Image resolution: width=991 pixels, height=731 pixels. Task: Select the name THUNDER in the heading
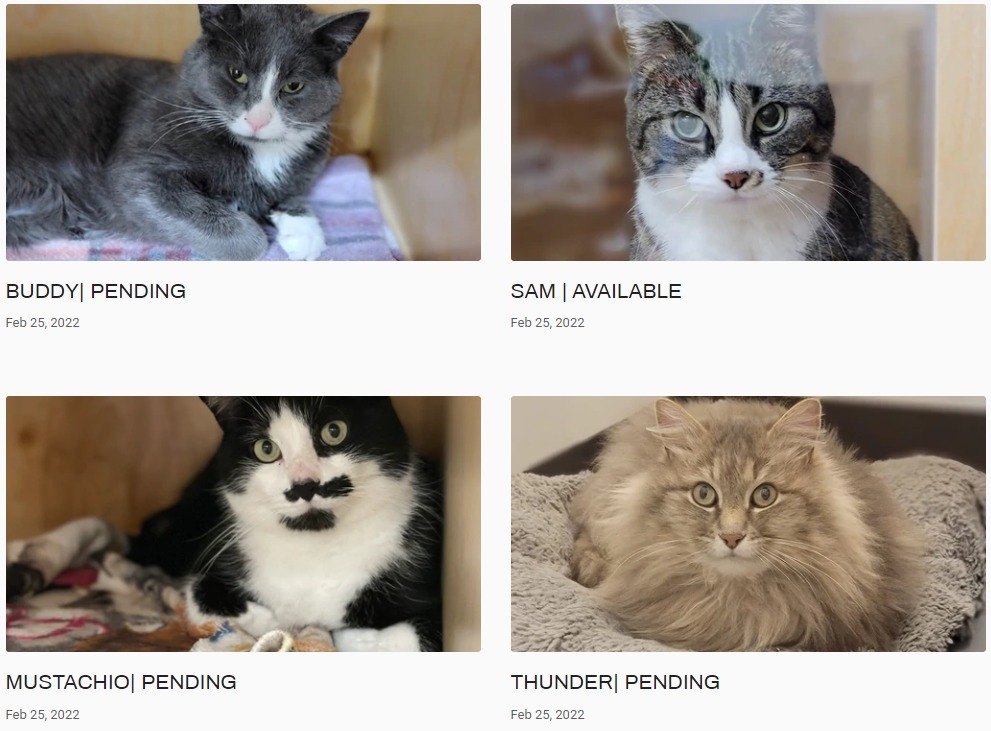(x=561, y=682)
